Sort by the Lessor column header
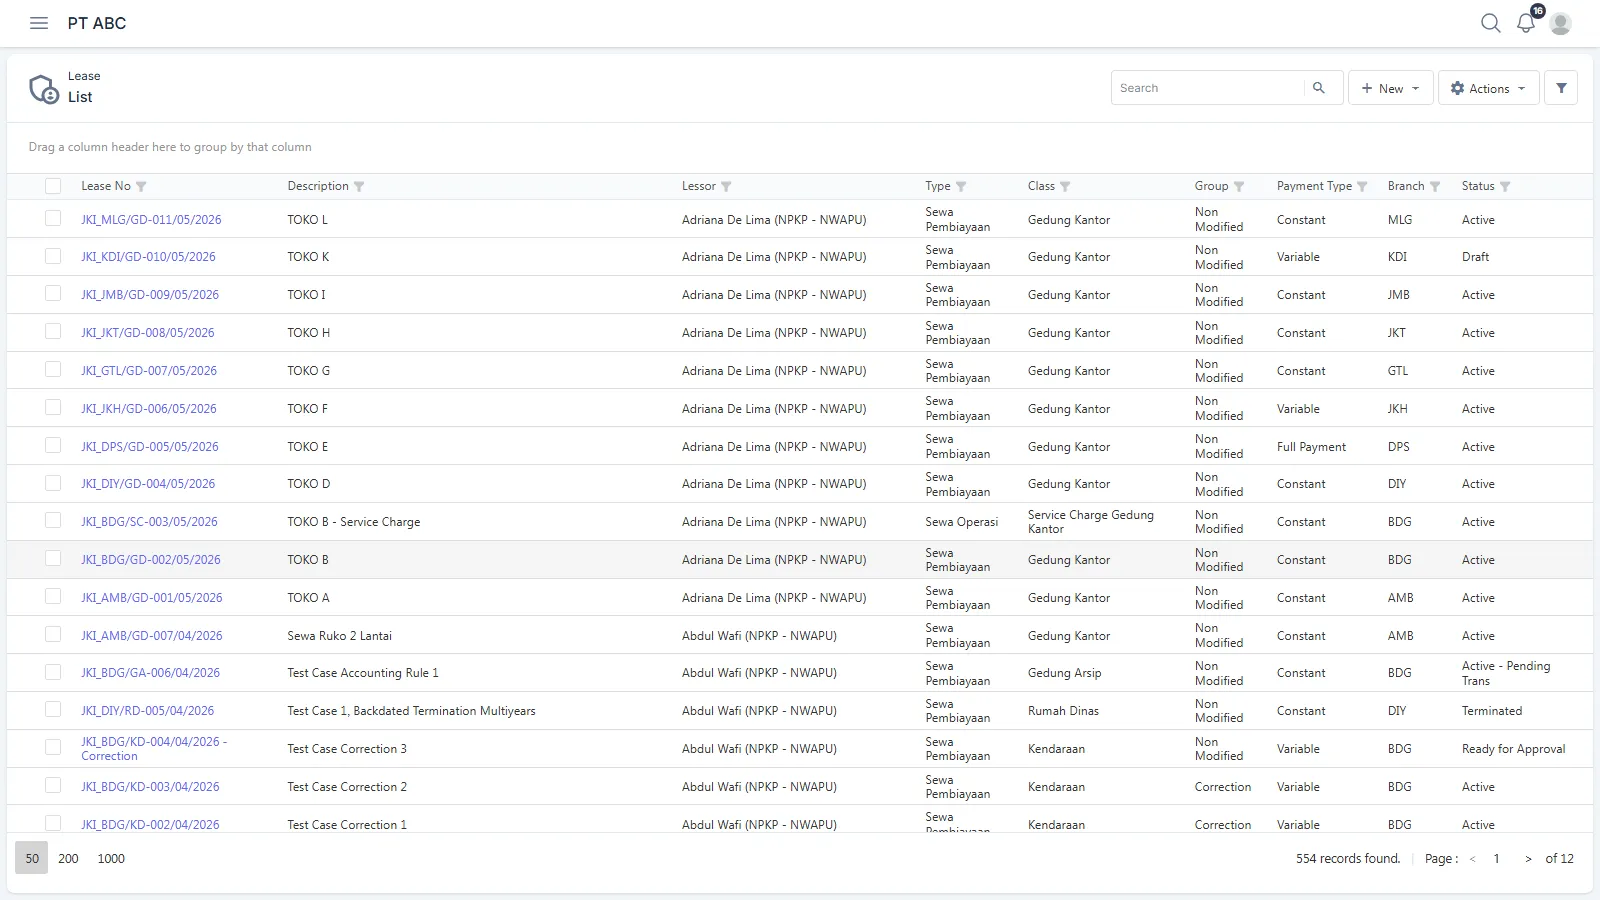 click(x=699, y=186)
